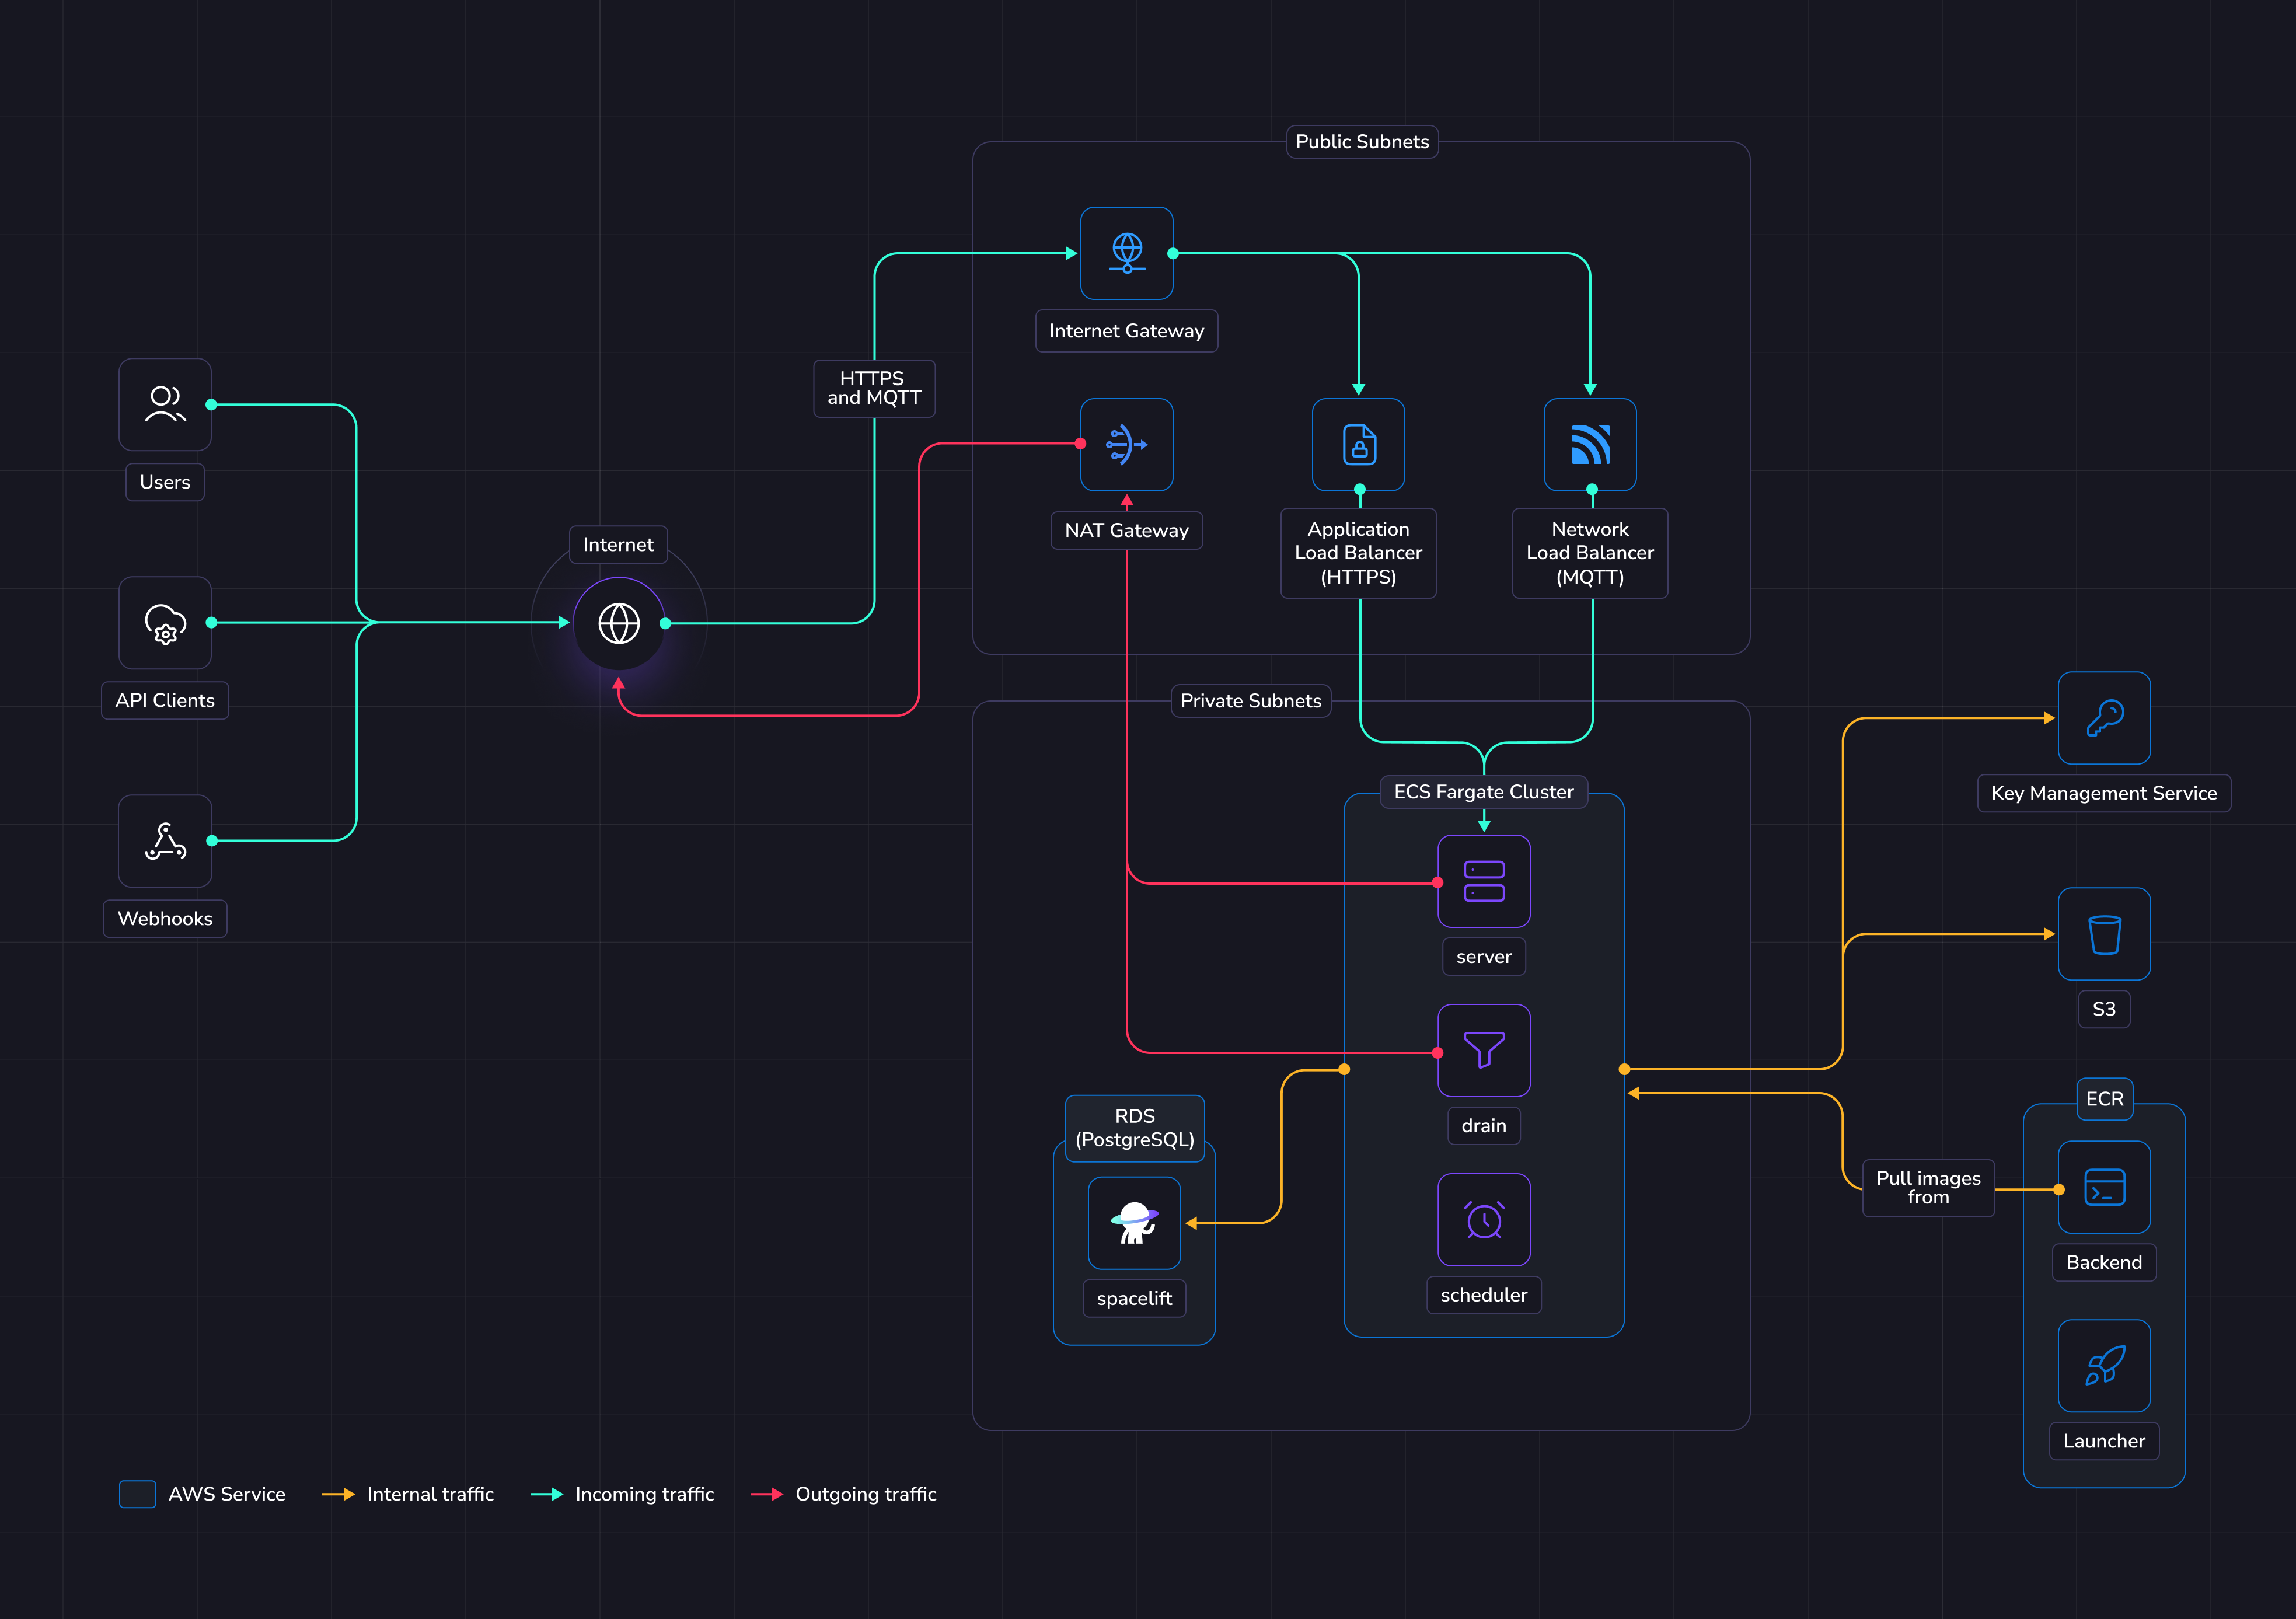Select the API Clients cloud gear icon
This screenshot has height=1619, width=2296.
165,623
